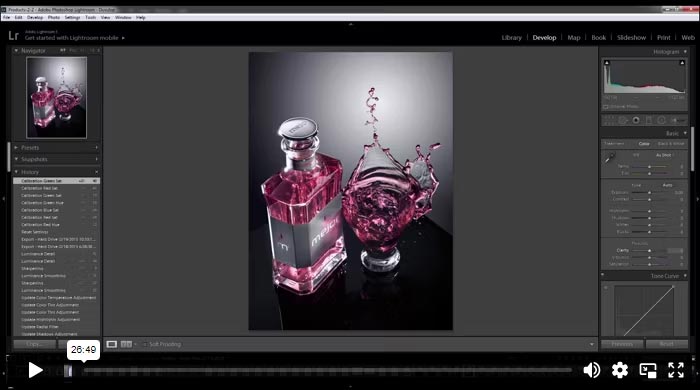
Task: Open the As Shot white balance dropdown
Action: coord(665,155)
